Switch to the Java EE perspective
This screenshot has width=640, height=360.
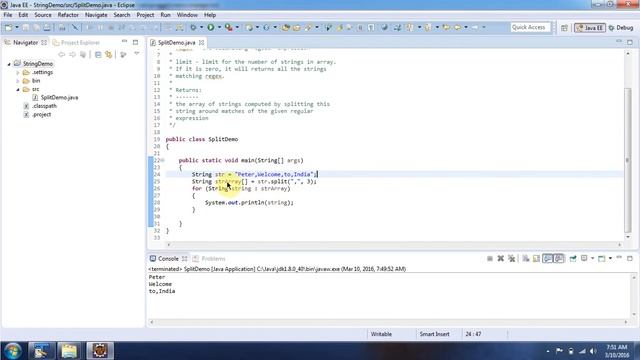click(x=590, y=27)
